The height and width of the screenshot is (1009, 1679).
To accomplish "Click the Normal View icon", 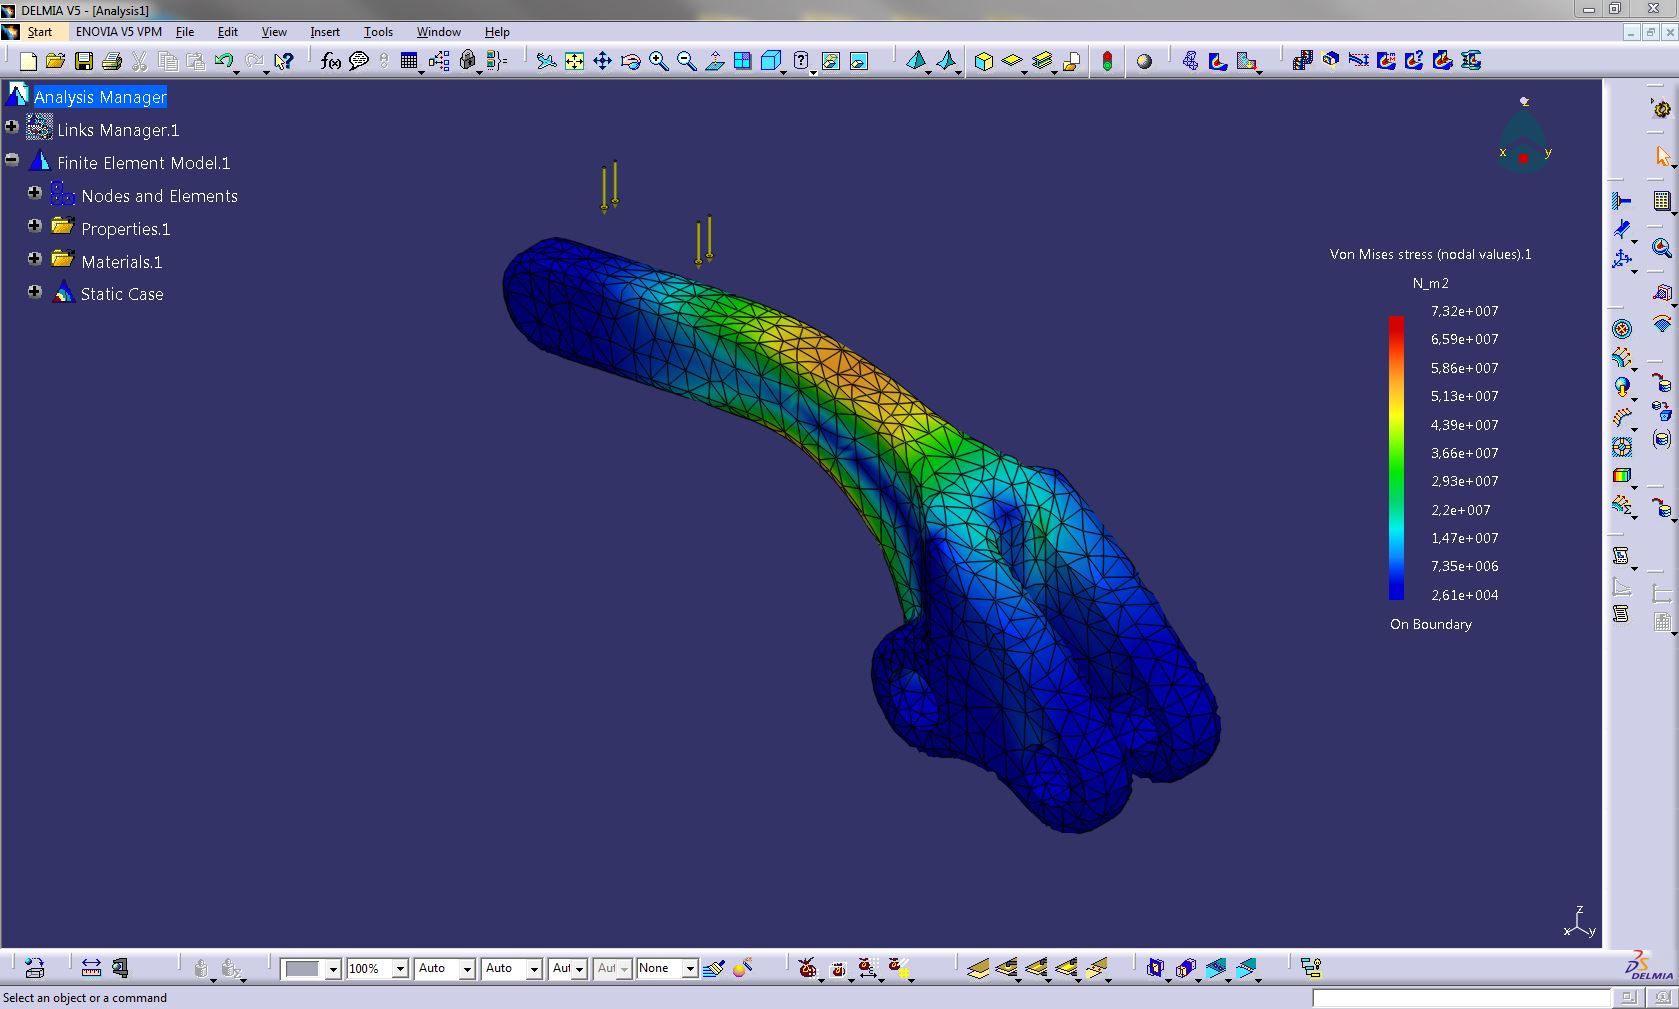I will click(x=714, y=62).
